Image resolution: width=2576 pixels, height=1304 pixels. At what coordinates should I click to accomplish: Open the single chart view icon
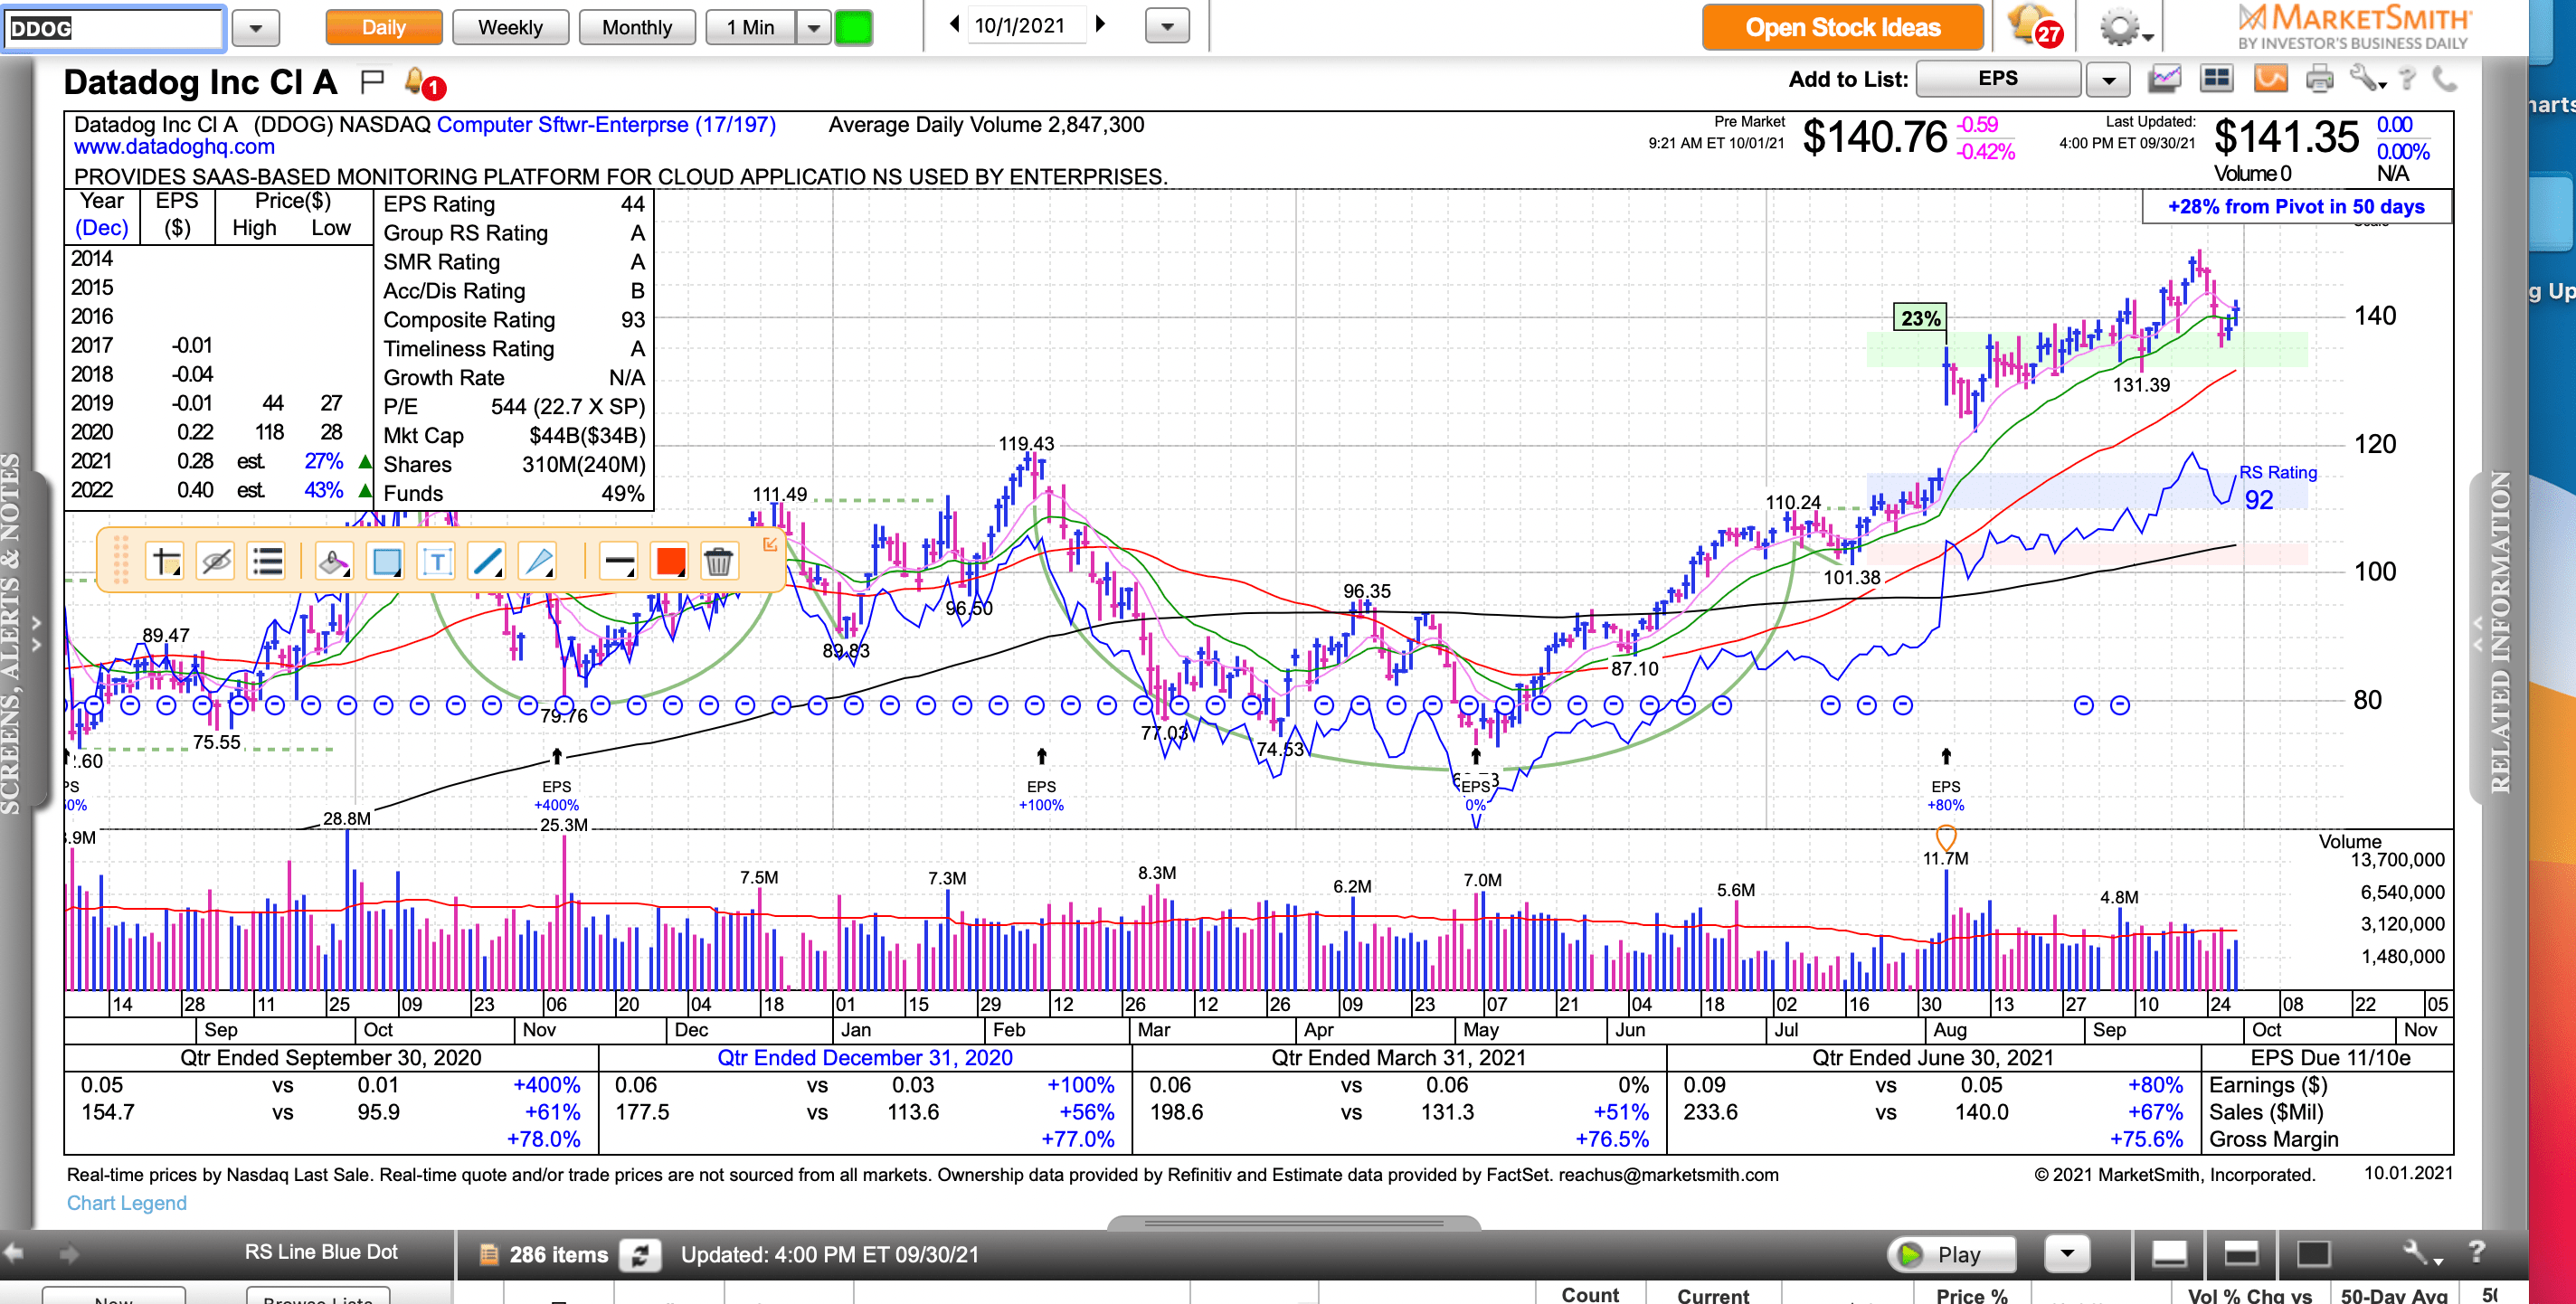(2164, 78)
